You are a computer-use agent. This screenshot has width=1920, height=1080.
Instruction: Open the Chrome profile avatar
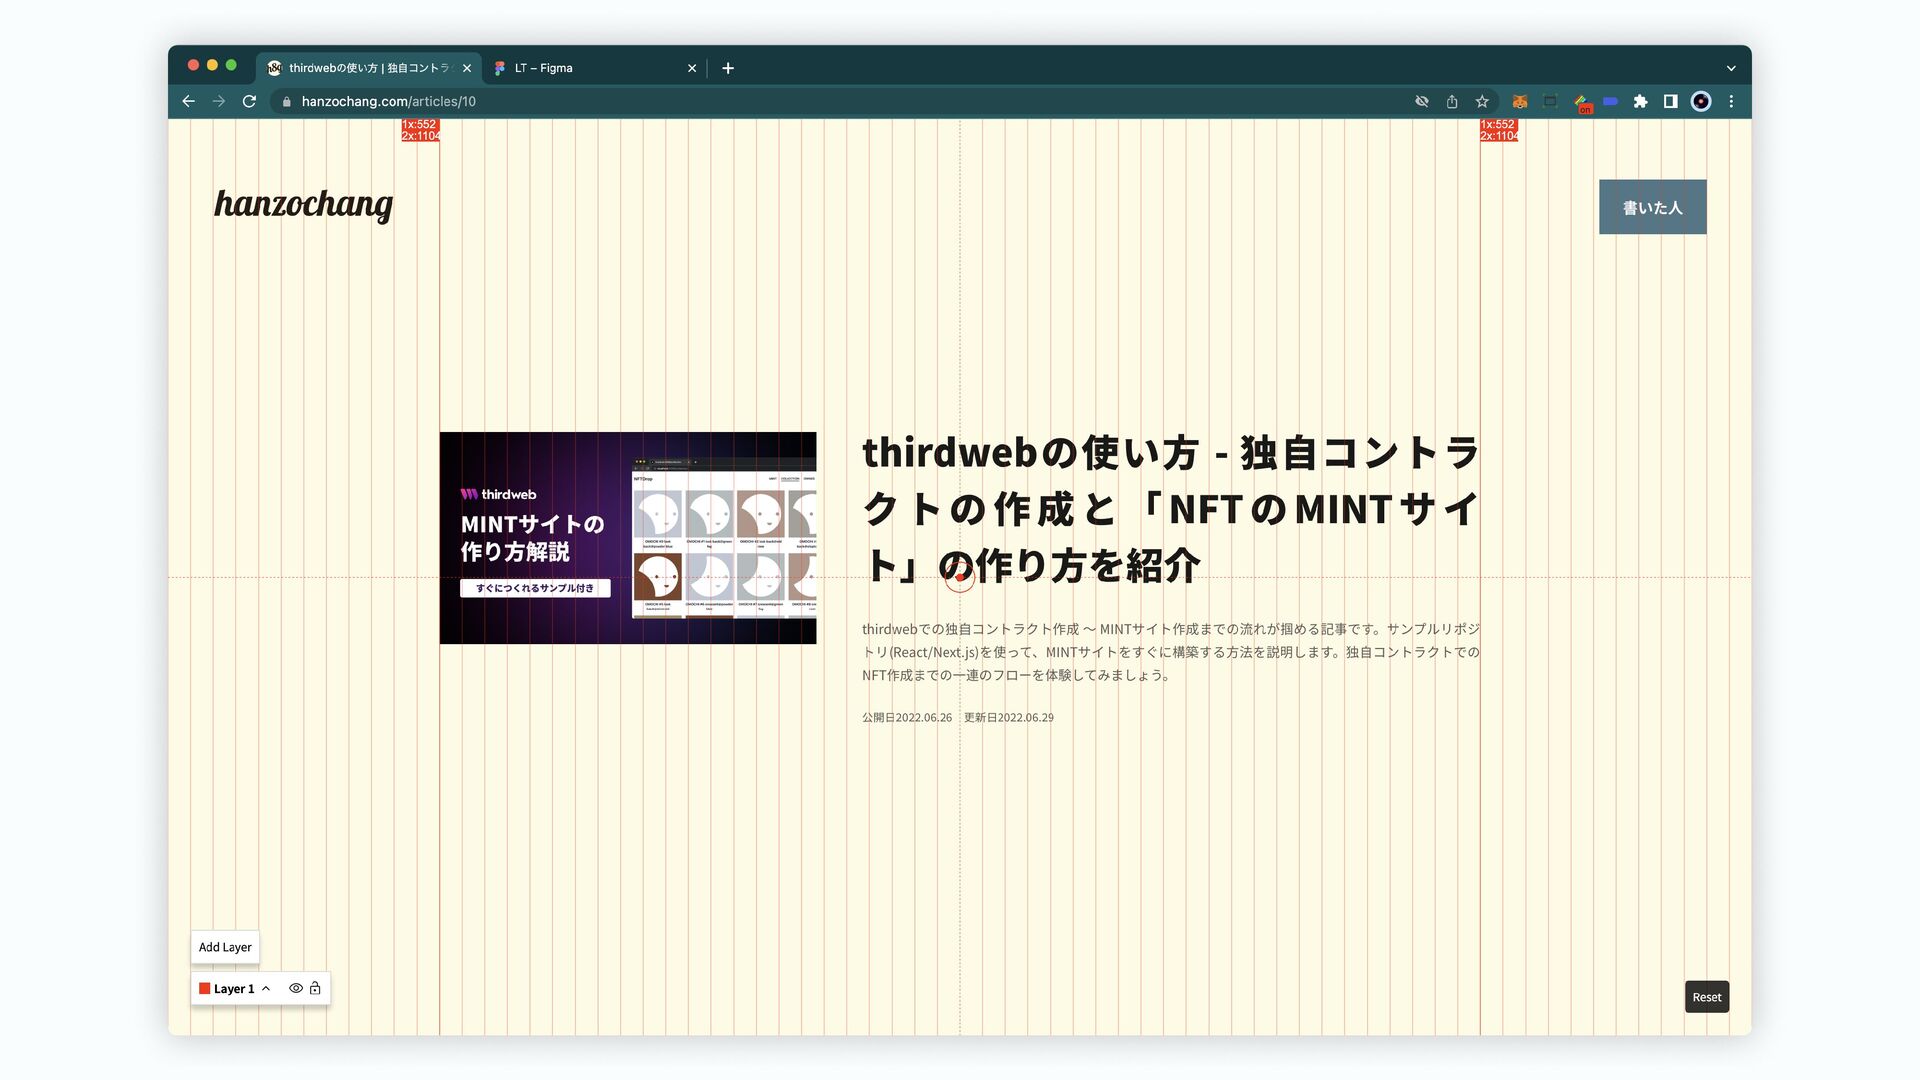1701,101
